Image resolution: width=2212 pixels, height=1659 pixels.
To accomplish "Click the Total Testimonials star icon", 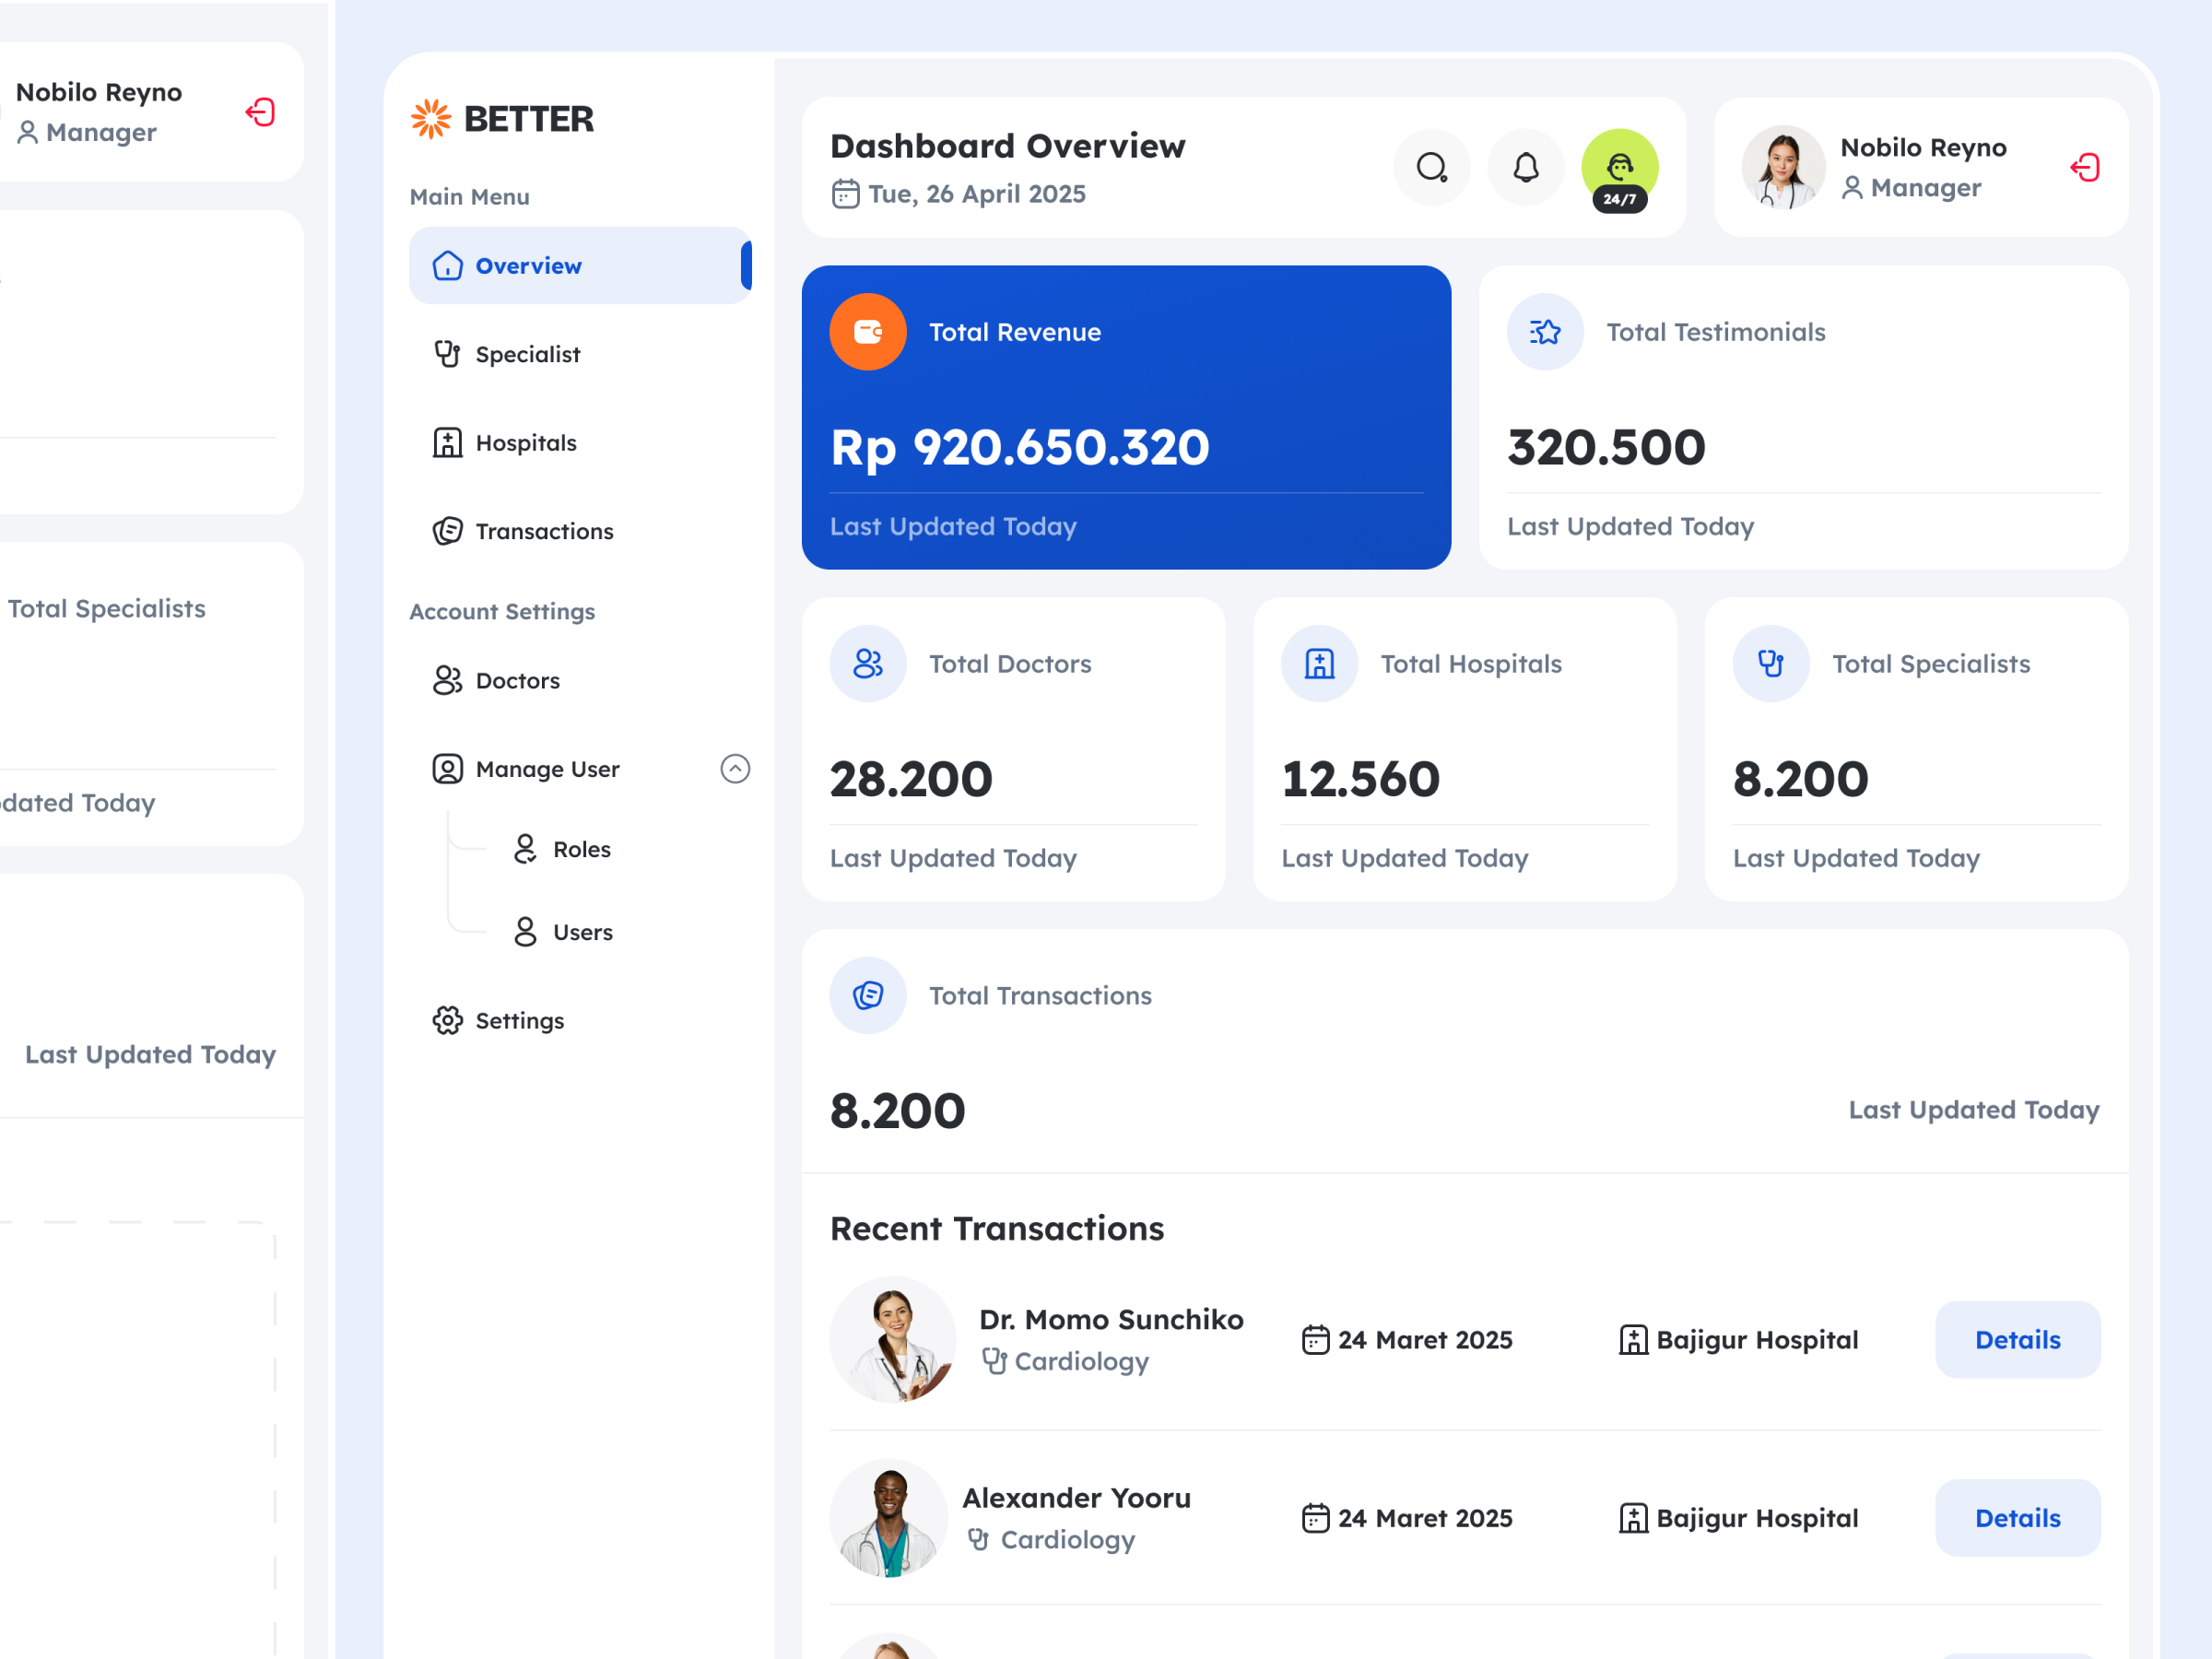I will (1545, 332).
